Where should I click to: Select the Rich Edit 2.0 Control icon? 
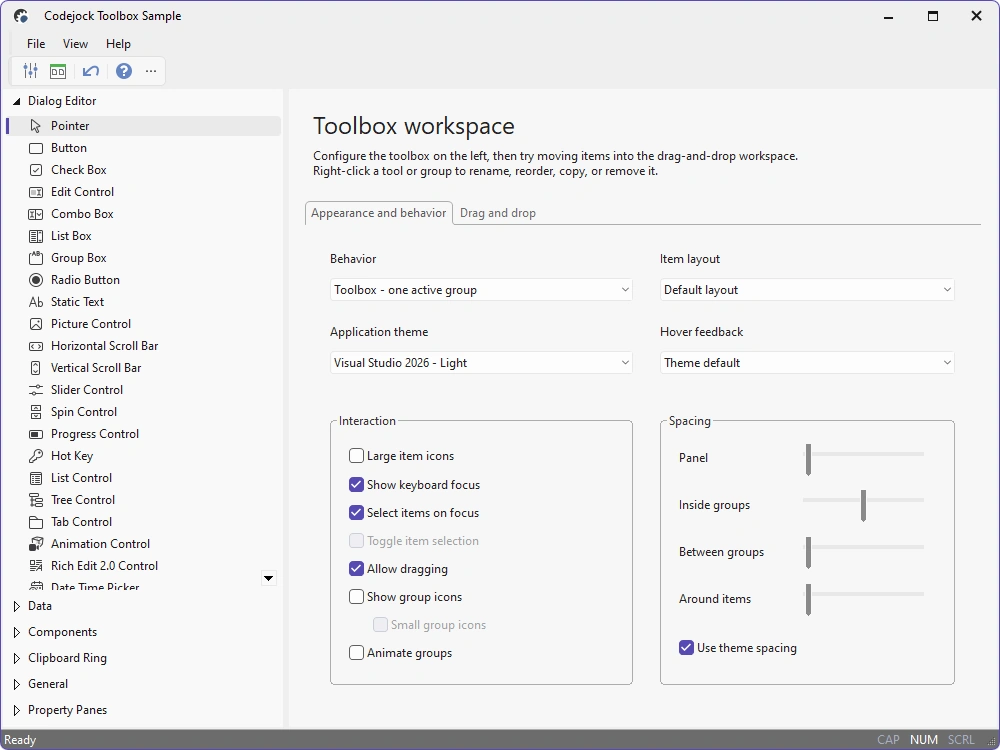coord(36,566)
